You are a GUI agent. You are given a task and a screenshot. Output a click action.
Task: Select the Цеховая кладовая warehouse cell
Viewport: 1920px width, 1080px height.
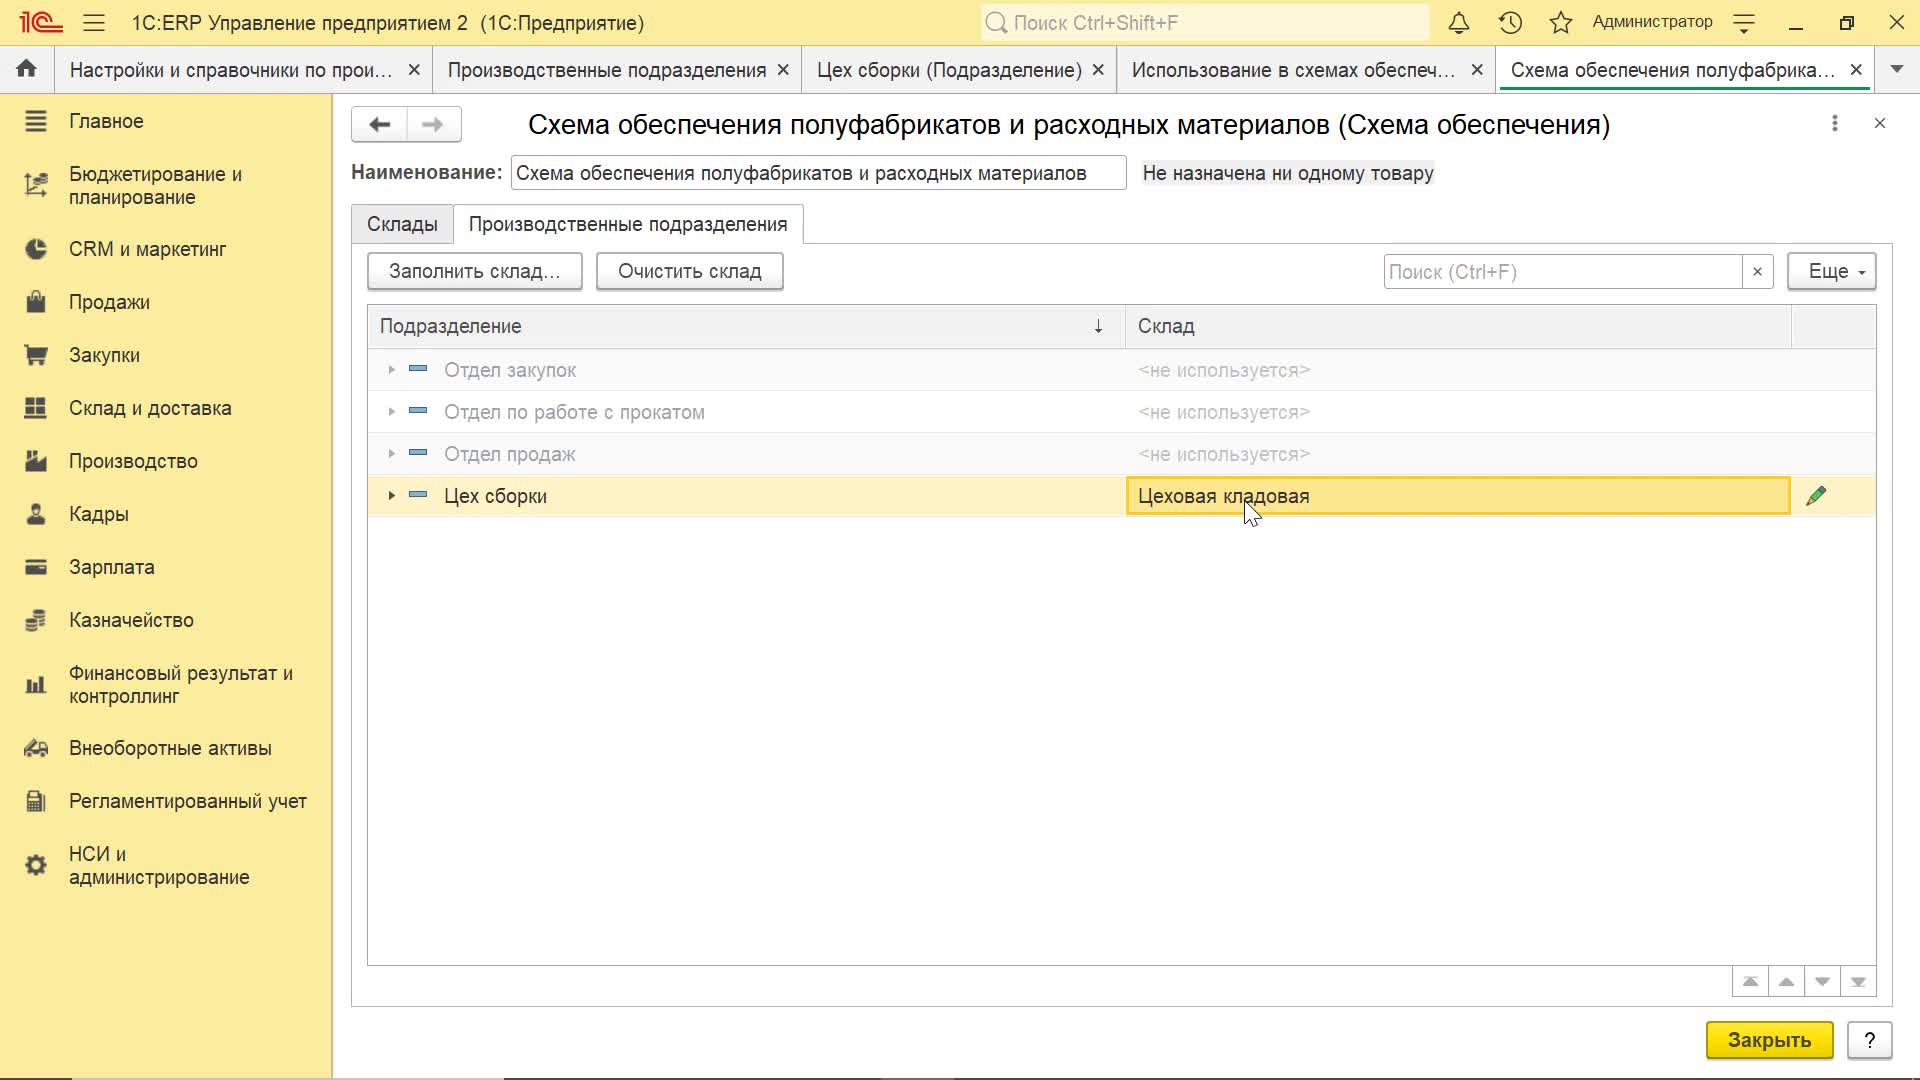click(x=1458, y=496)
